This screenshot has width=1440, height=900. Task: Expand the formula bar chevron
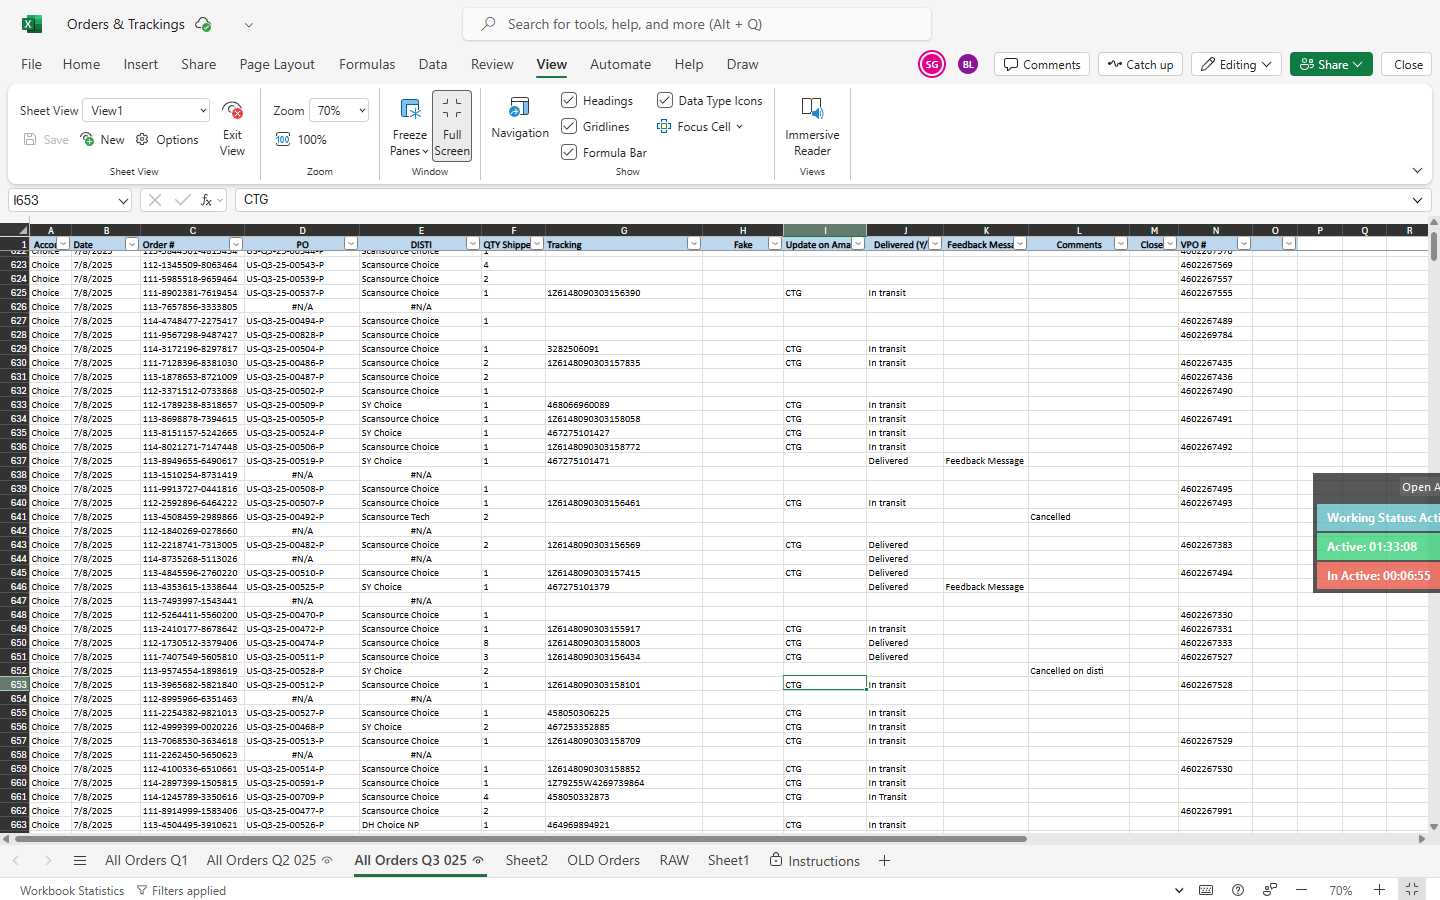tap(1417, 200)
